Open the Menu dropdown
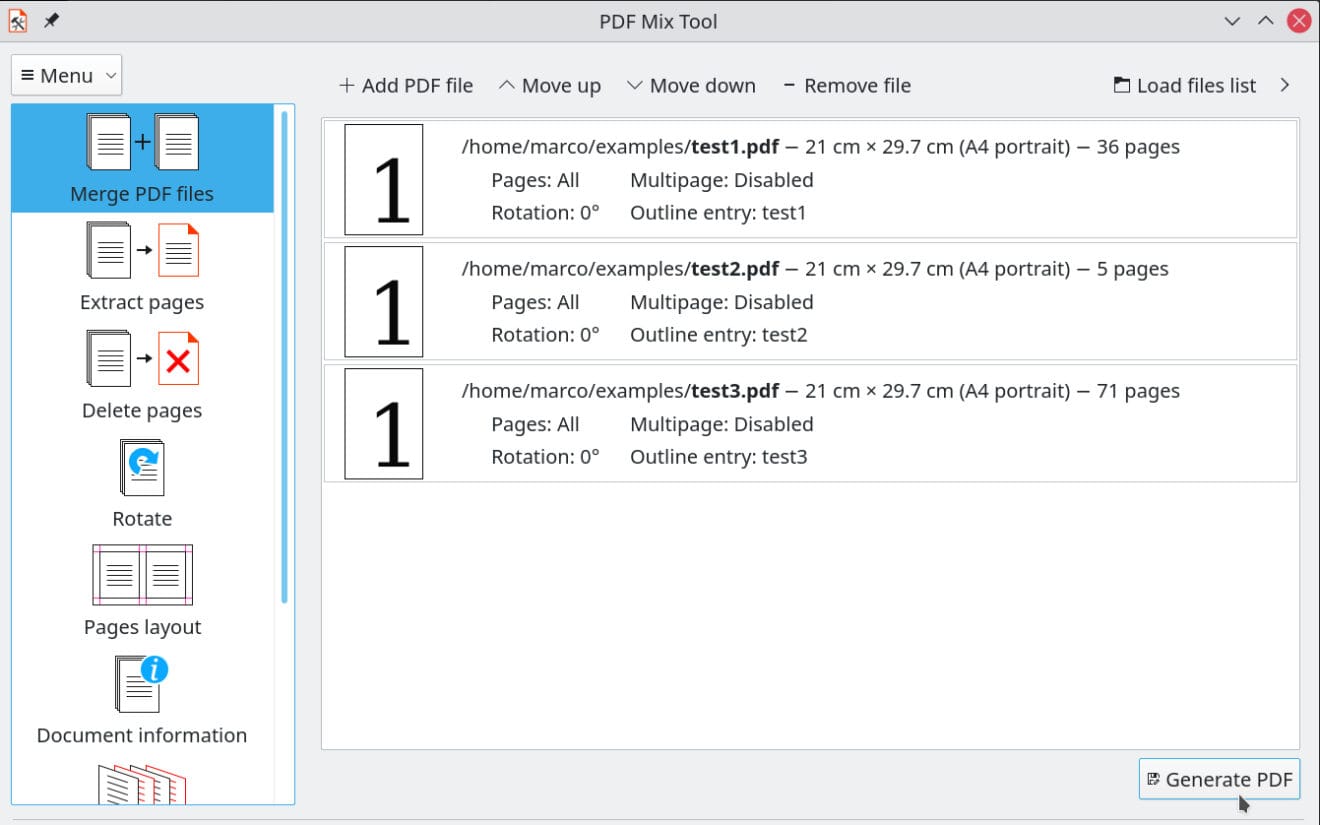 point(65,74)
